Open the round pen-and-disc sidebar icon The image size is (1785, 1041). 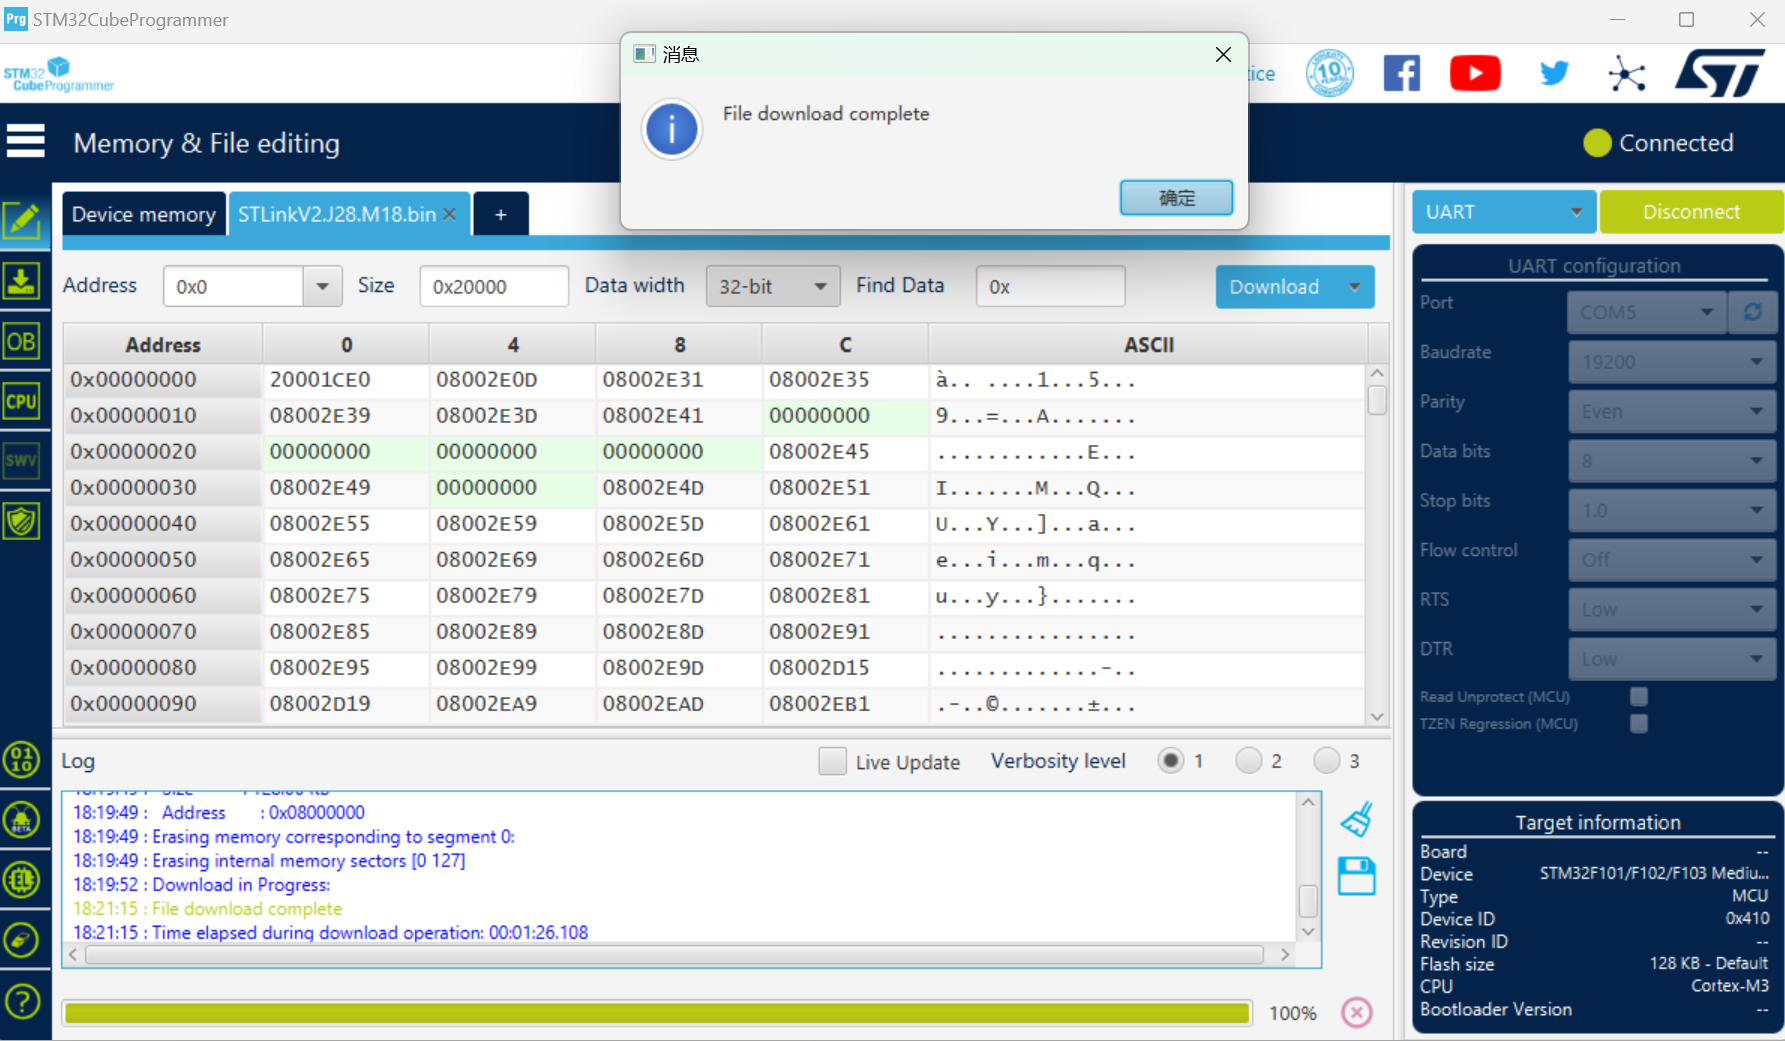(x=22, y=940)
